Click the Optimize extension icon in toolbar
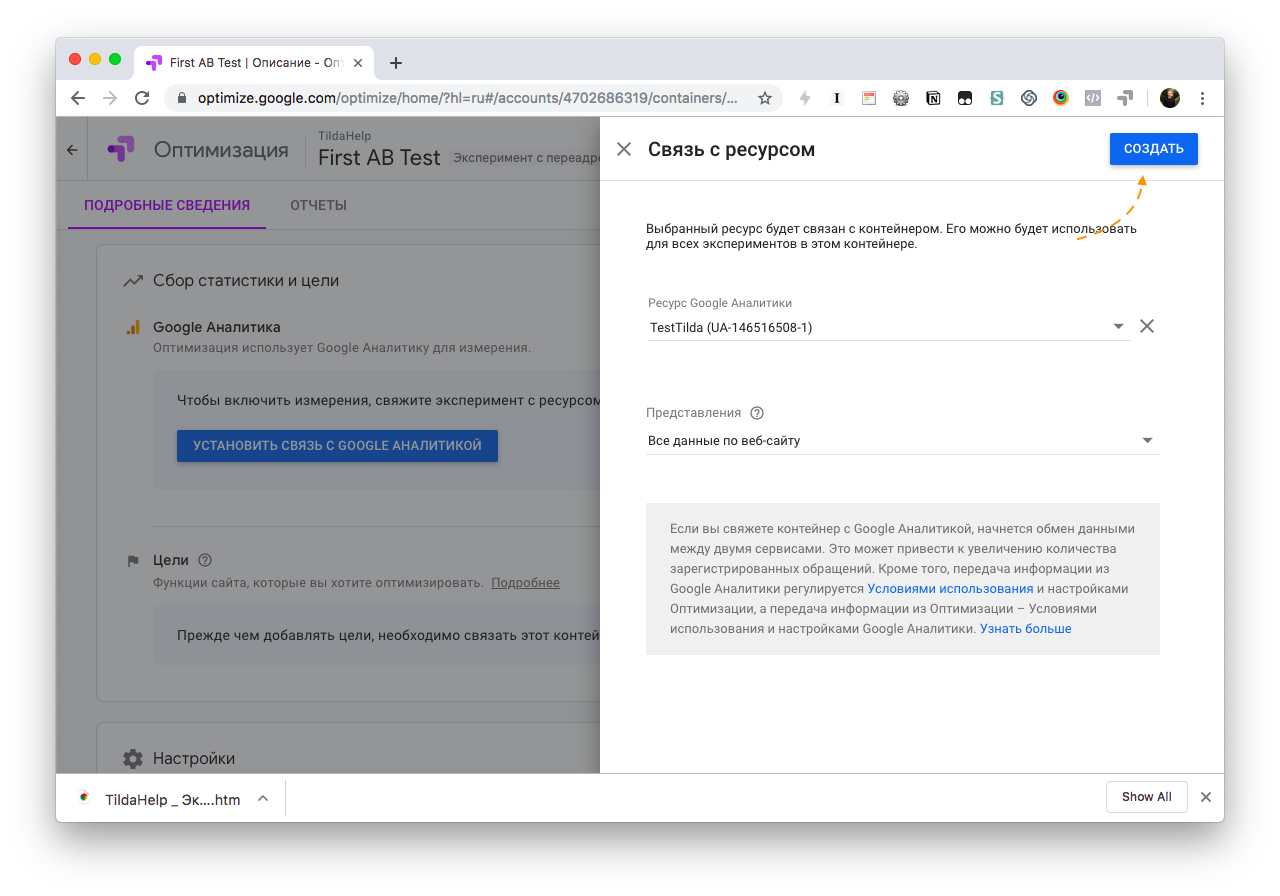The height and width of the screenshot is (896, 1280). tap(1125, 98)
